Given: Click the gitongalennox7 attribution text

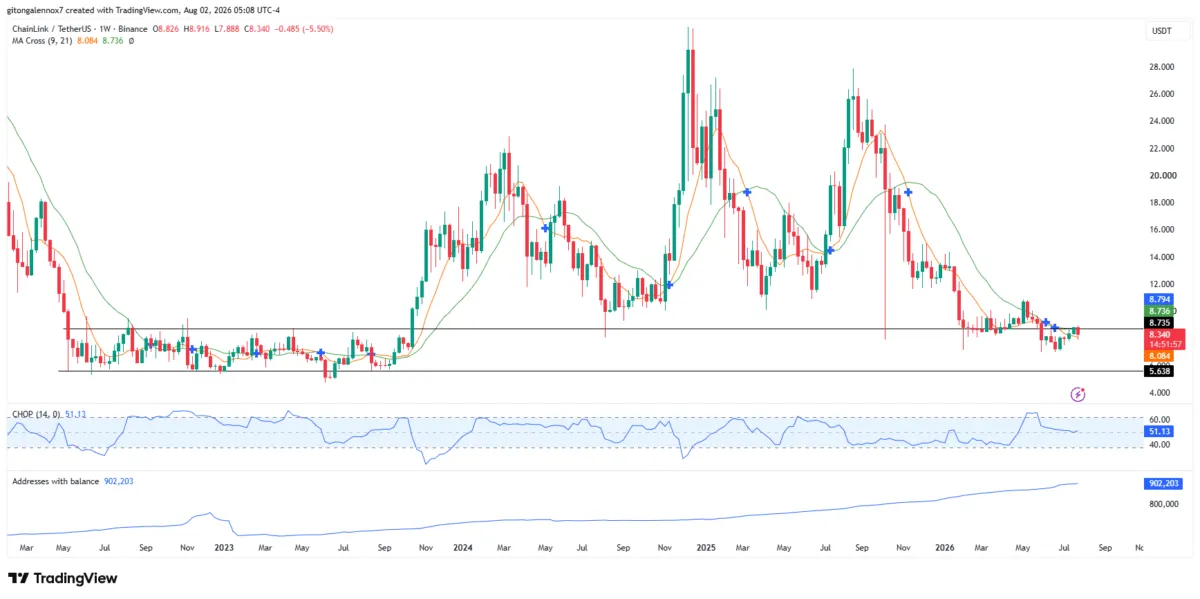Looking at the screenshot, I should point(34,10).
